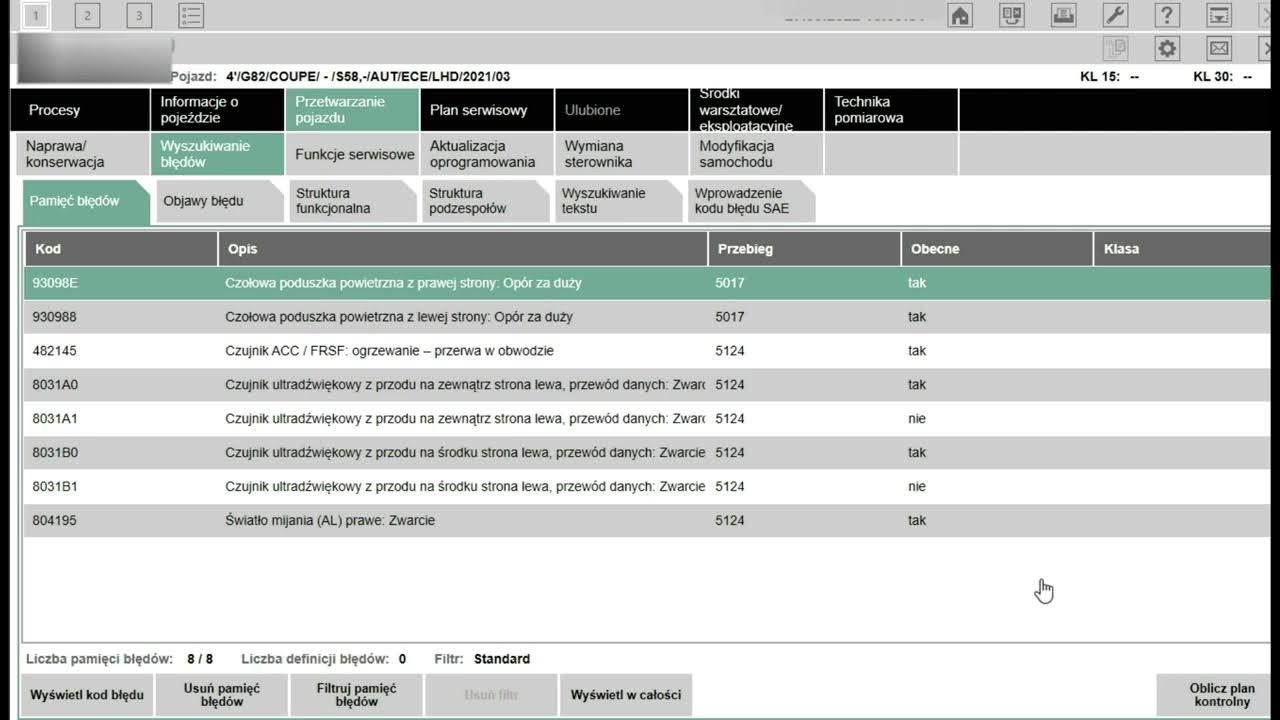This screenshot has width=1280, height=720.
Task: Open Środki warsztatowe/eksploatacyjne menu
Action: tap(756, 110)
